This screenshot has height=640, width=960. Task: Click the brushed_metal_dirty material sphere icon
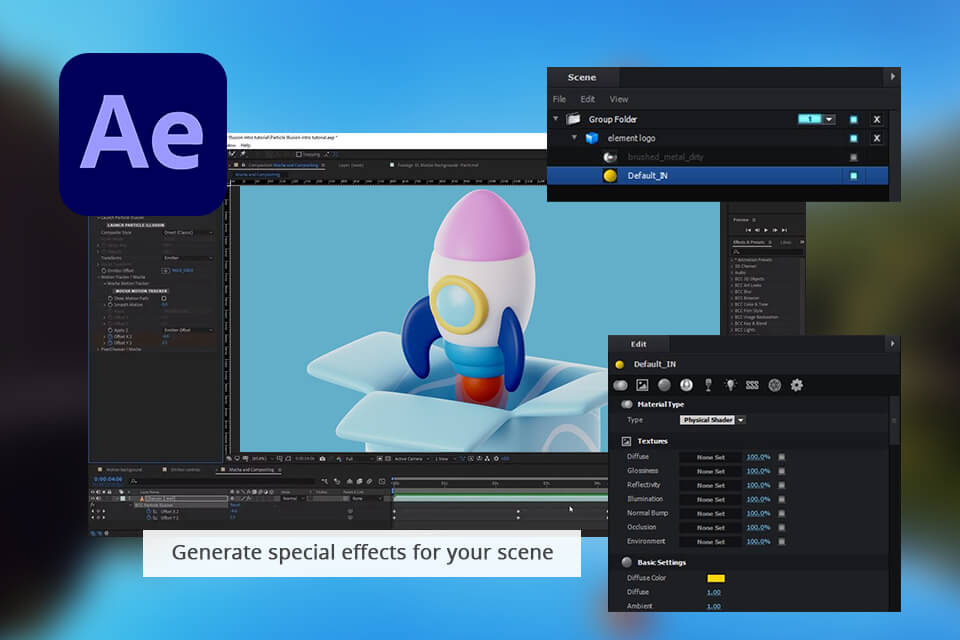click(610, 157)
